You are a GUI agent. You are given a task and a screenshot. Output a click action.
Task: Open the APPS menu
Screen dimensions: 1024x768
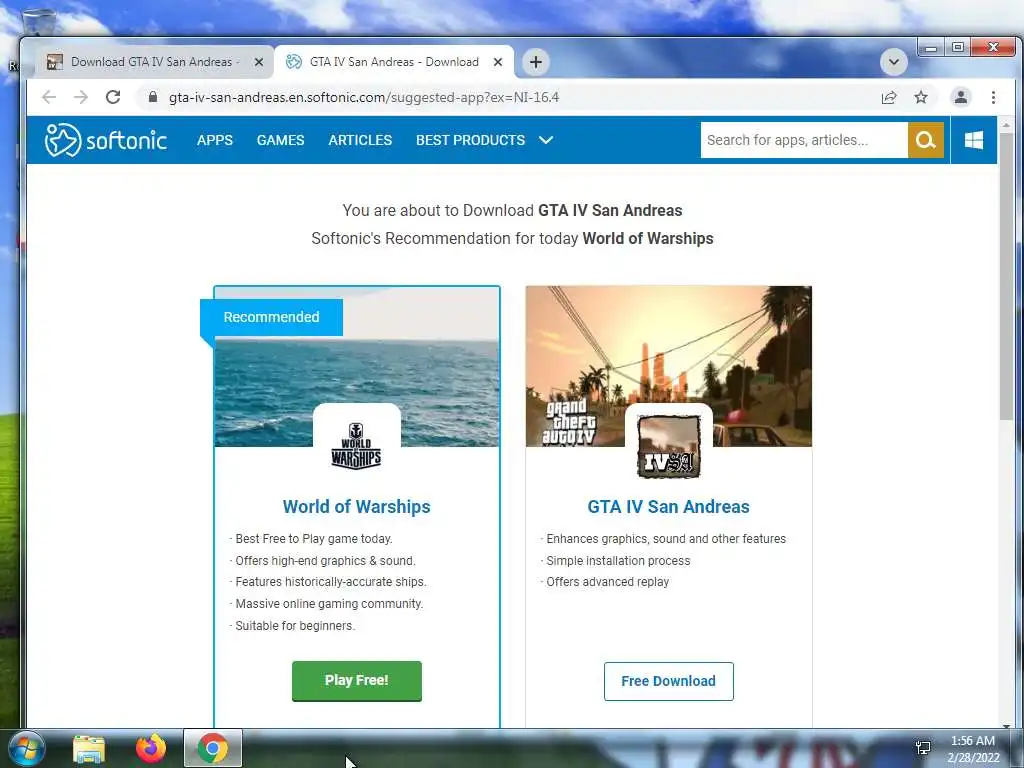tap(215, 140)
